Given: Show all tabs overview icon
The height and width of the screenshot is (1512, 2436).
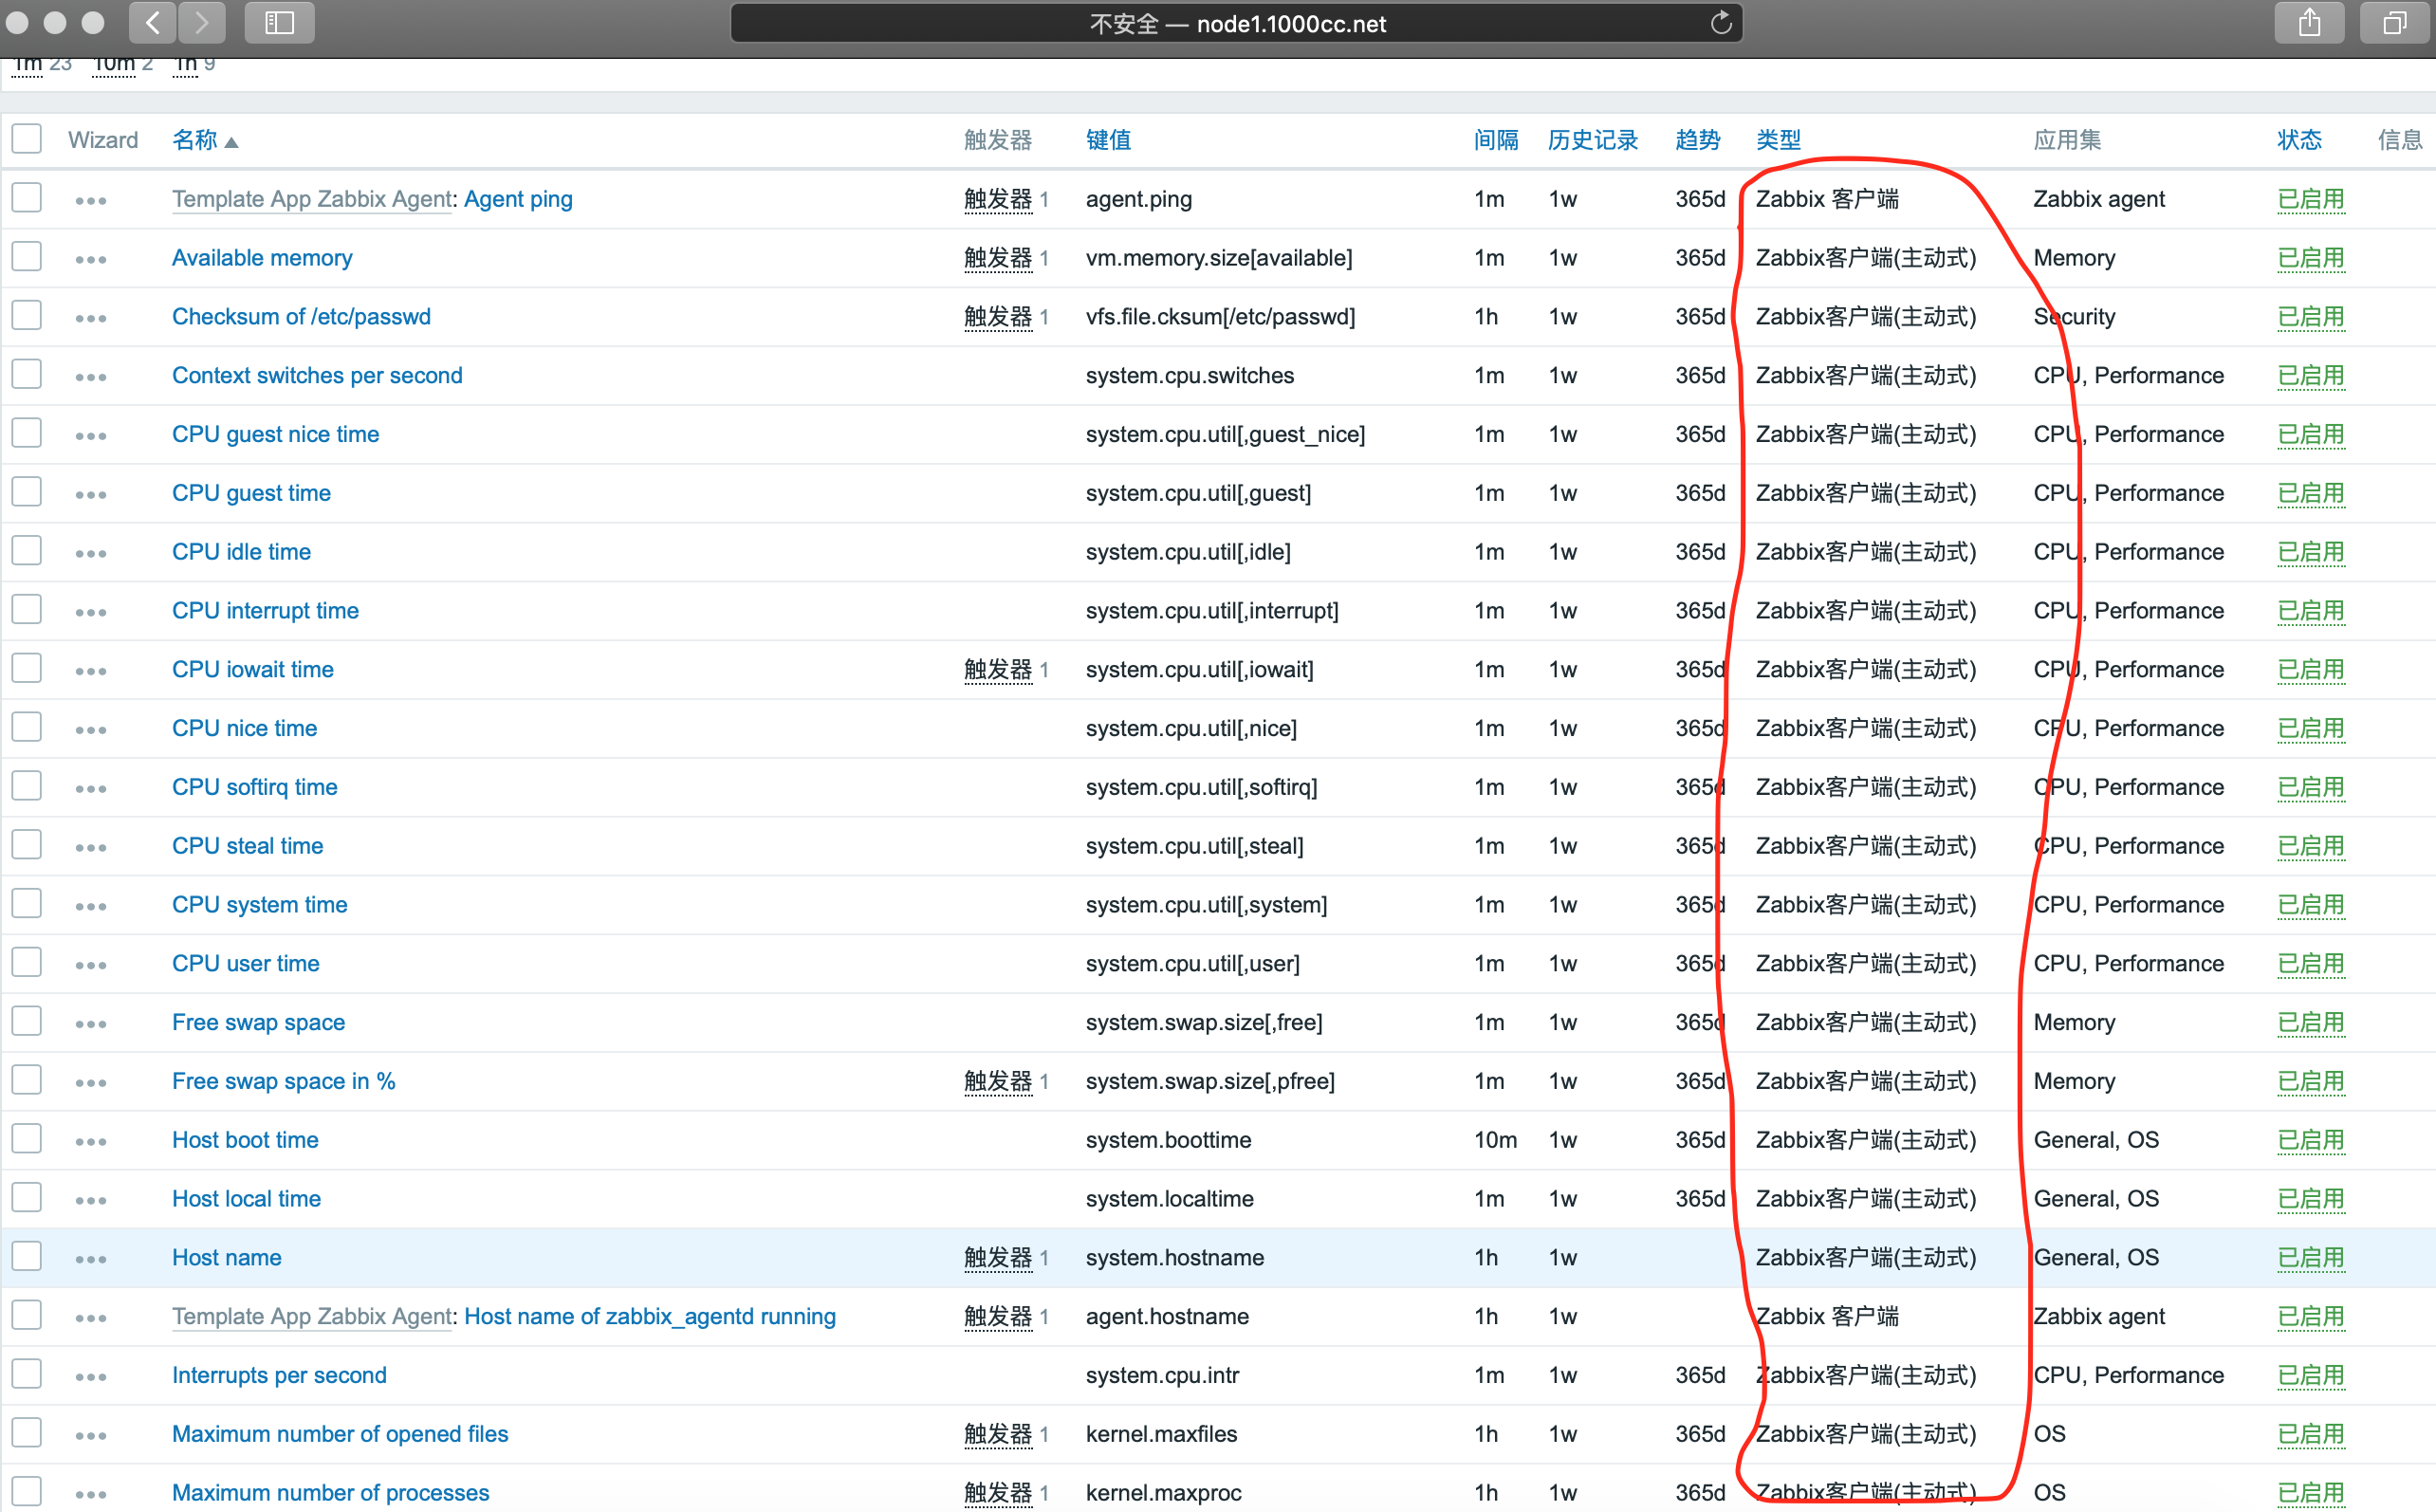Looking at the screenshot, I should pyautogui.click(x=2394, y=22).
